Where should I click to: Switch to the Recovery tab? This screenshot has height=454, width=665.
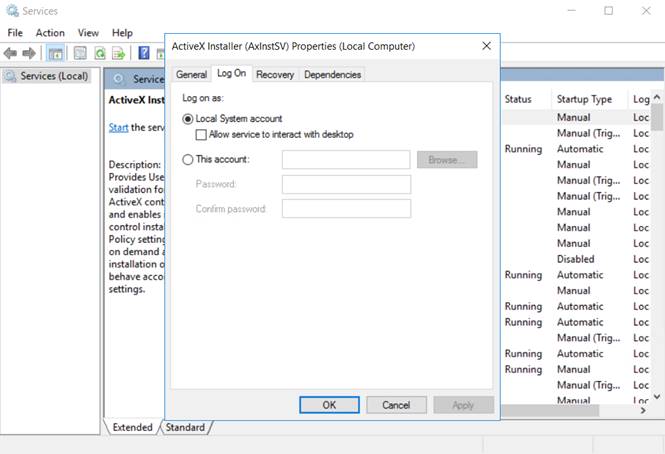pyautogui.click(x=275, y=74)
